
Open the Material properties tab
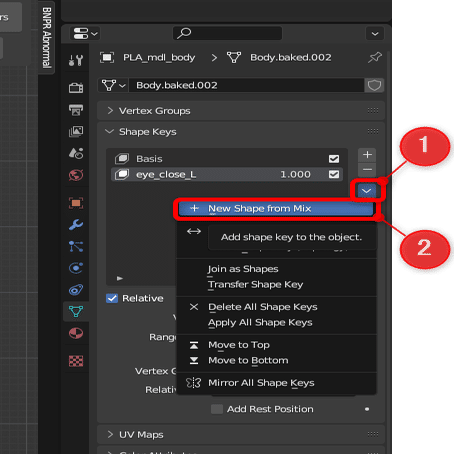point(76,333)
